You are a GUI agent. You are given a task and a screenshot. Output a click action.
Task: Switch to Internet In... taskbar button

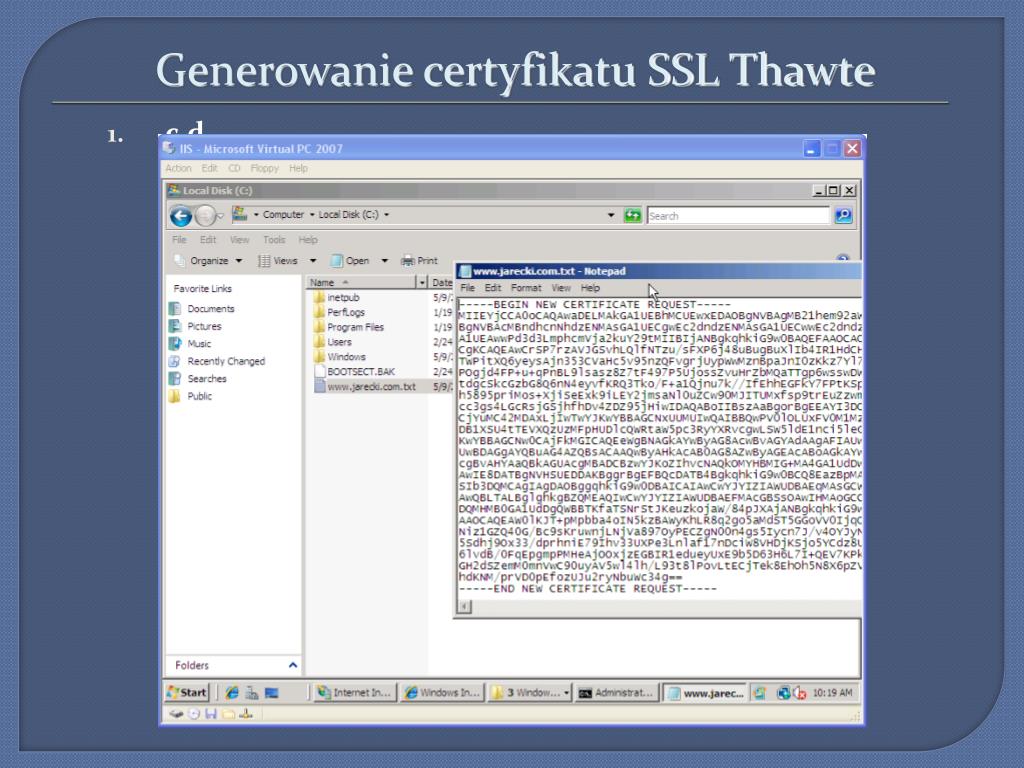coord(354,693)
